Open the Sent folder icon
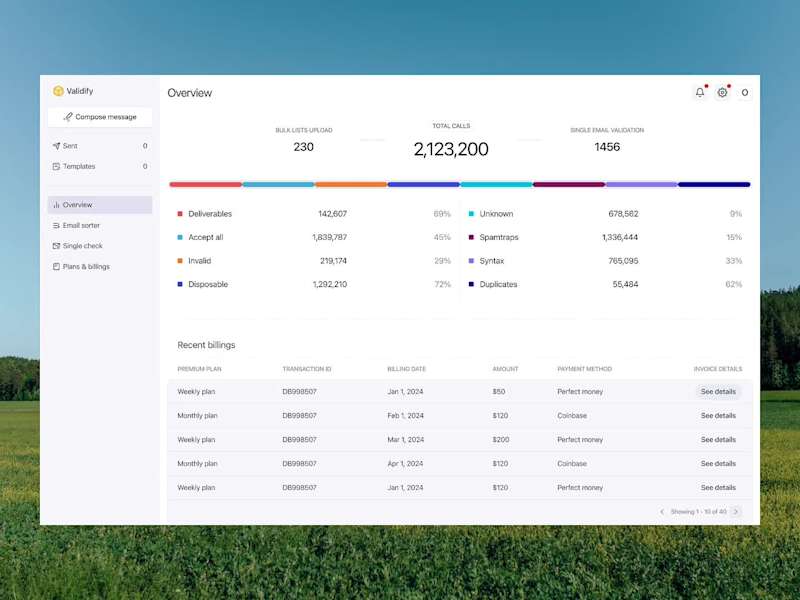Viewport: 800px width, 600px height. [x=54, y=145]
